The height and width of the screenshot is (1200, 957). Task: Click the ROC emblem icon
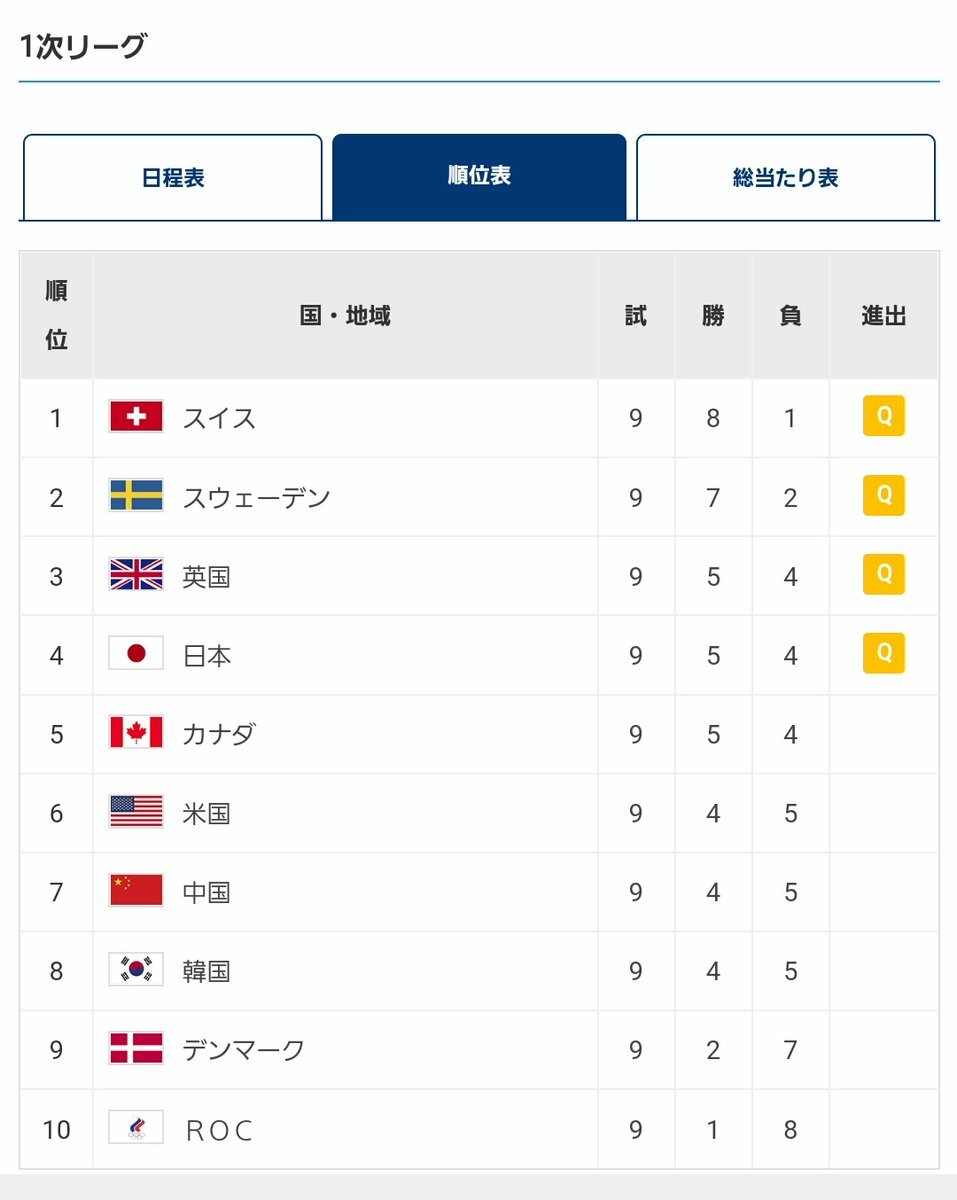[136, 1129]
